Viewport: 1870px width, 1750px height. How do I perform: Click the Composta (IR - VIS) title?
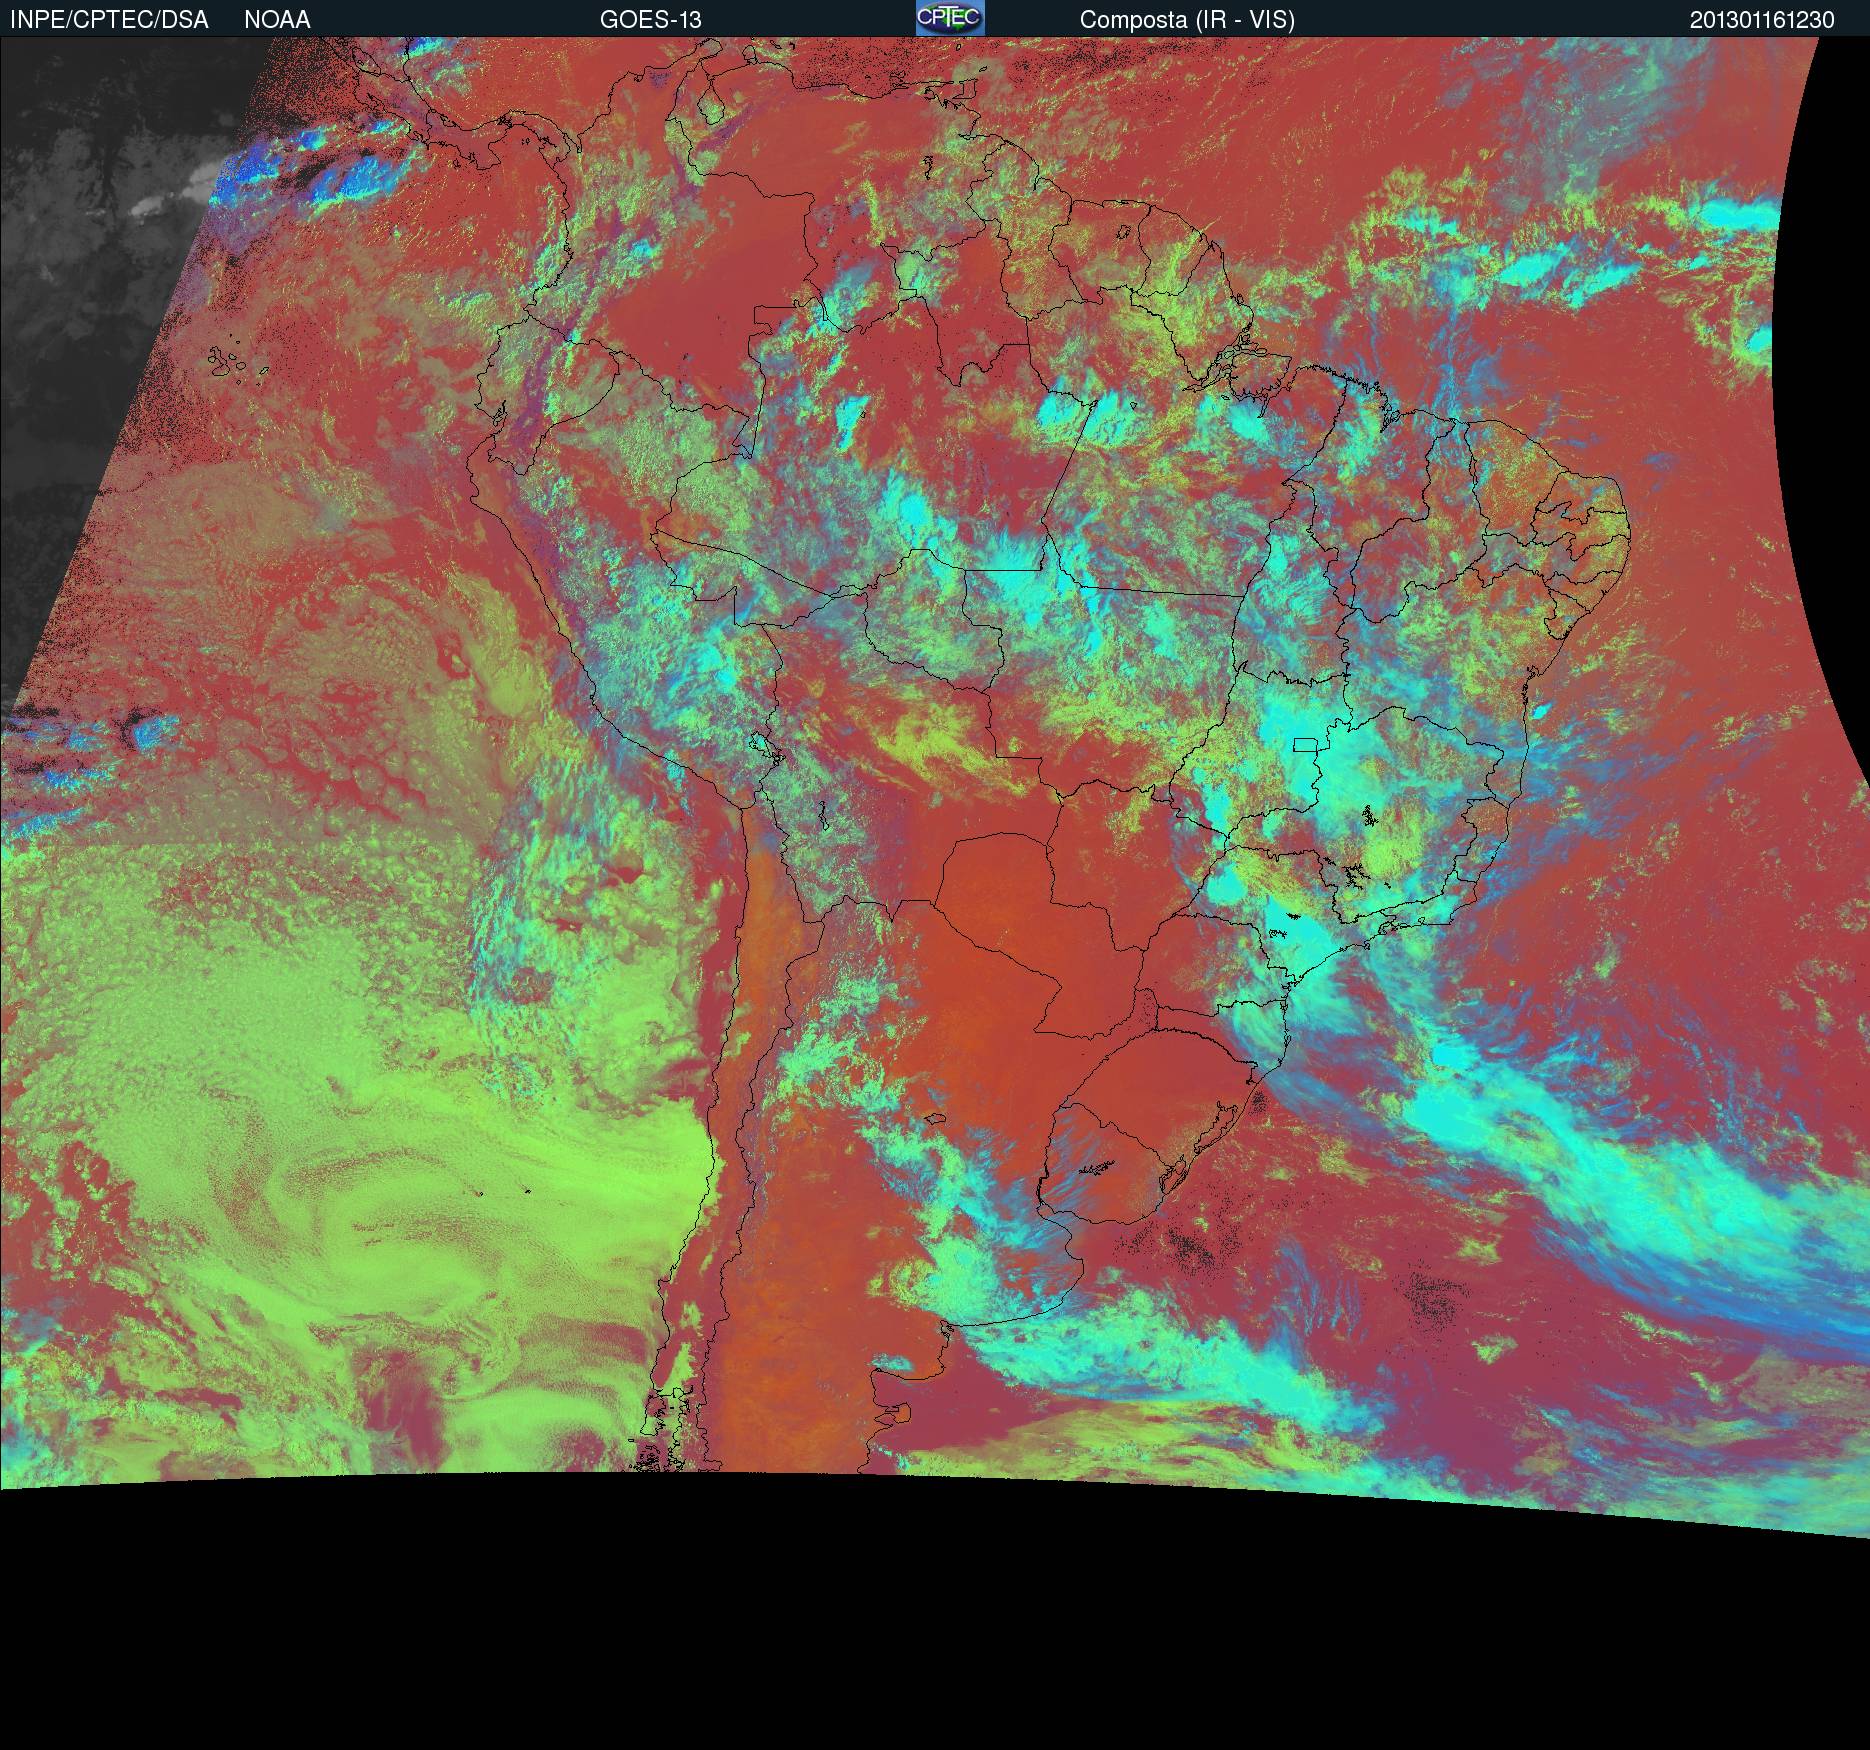tap(1187, 20)
